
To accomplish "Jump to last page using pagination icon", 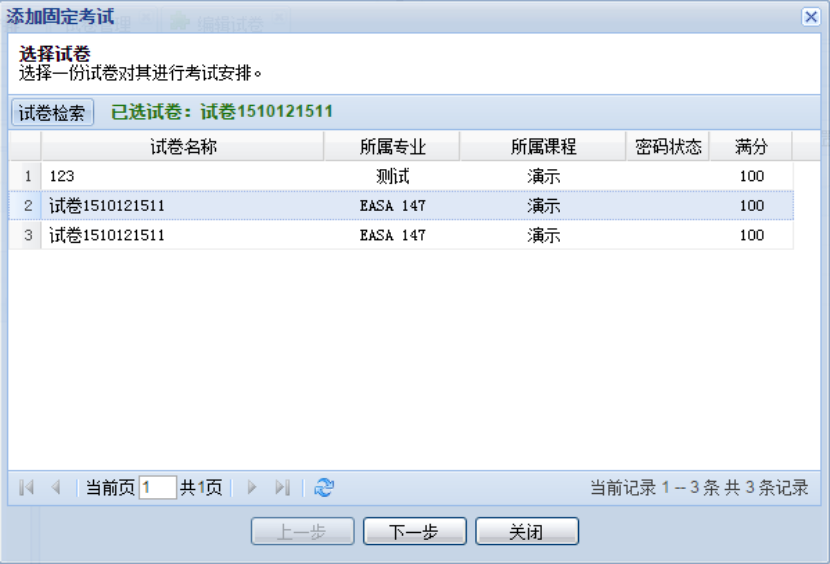I will [282, 488].
